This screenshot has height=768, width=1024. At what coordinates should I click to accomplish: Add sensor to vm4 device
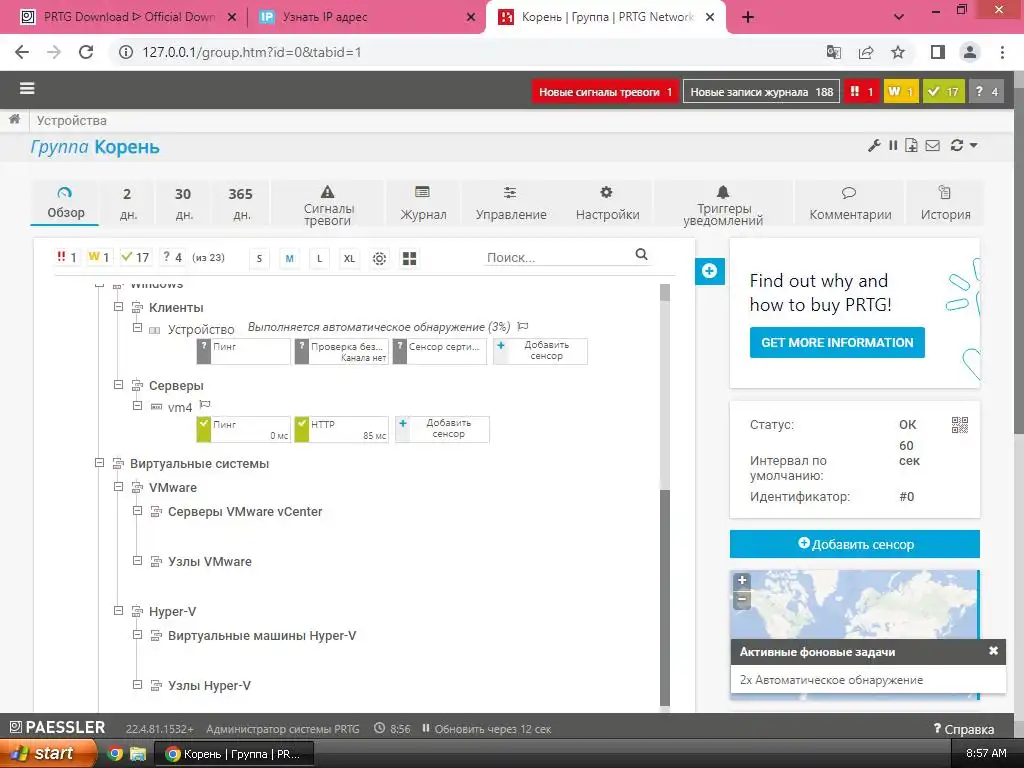(x=442, y=429)
